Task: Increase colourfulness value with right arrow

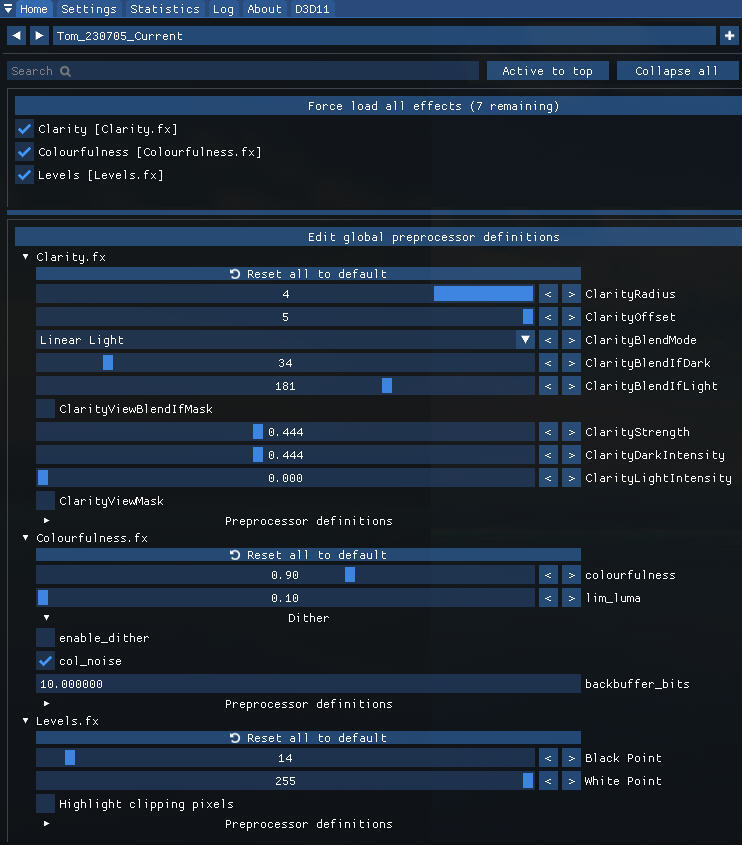Action: click(571, 575)
